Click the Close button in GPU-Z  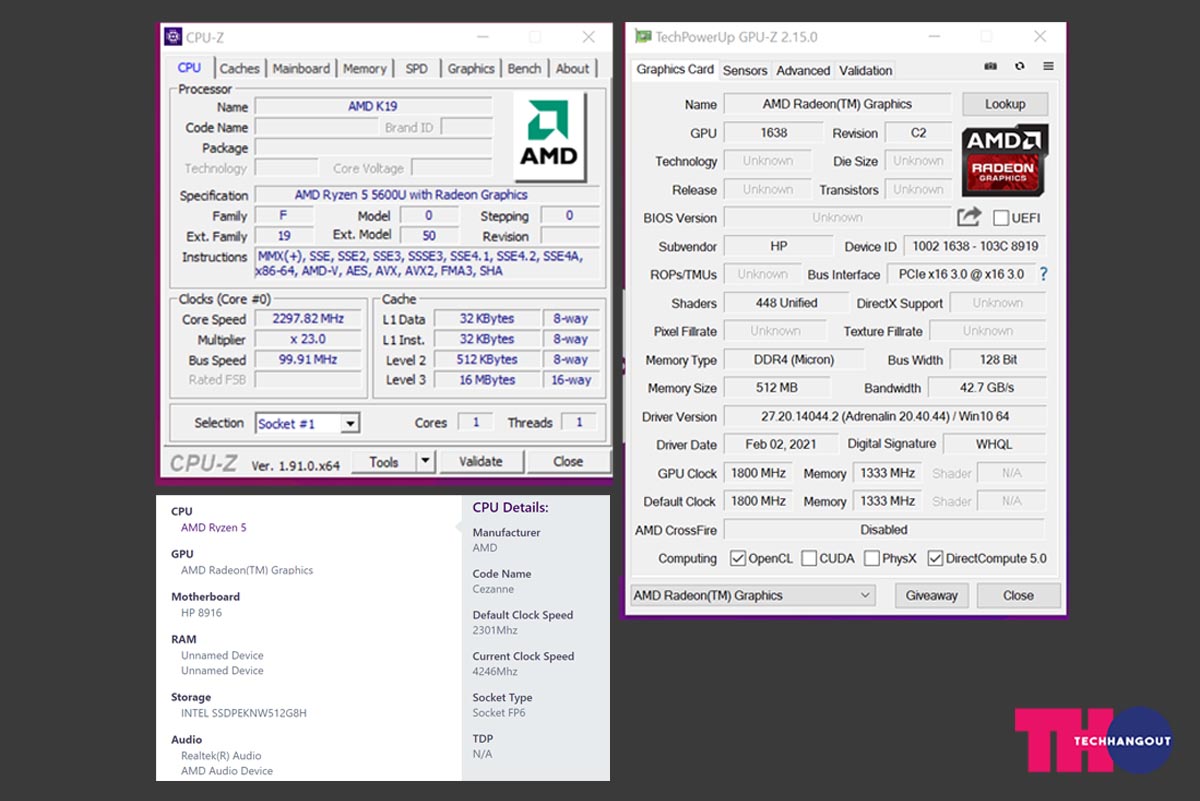coord(1018,595)
